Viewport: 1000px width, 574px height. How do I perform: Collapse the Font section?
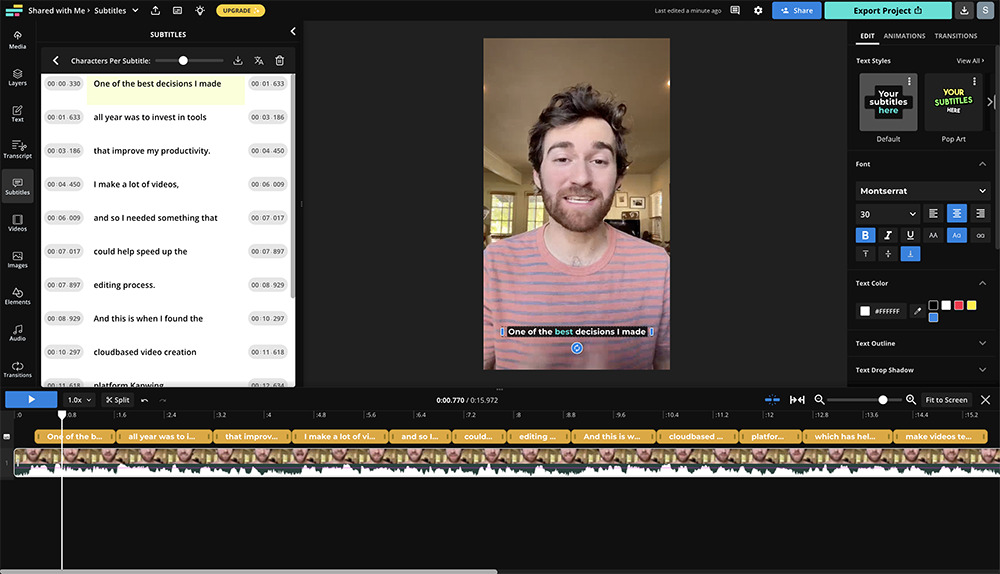[x=982, y=164]
